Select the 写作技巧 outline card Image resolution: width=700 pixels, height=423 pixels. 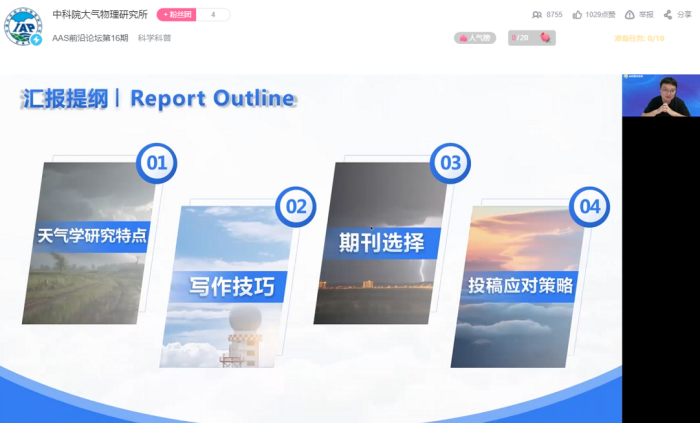point(227,287)
